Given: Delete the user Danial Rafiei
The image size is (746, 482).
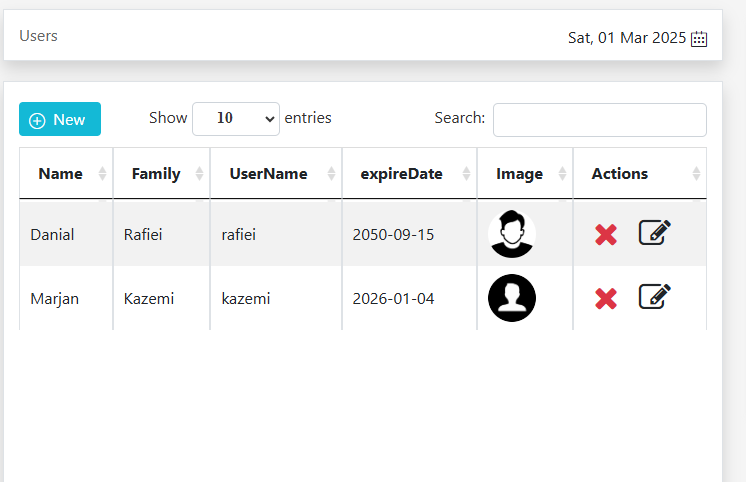Looking at the screenshot, I should pyautogui.click(x=605, y=235).
